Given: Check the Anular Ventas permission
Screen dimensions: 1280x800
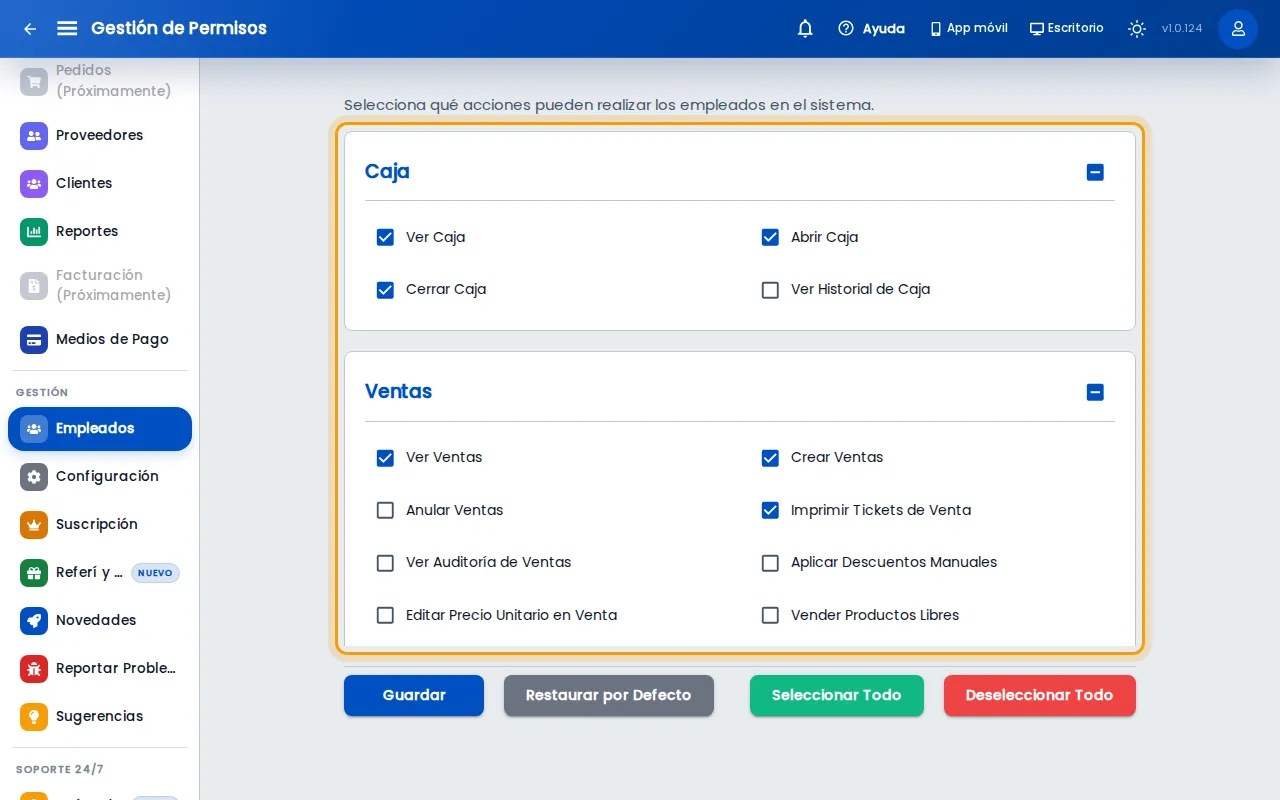Looking at the screenshot, I should pyautogui.click(x=385, y=510).
